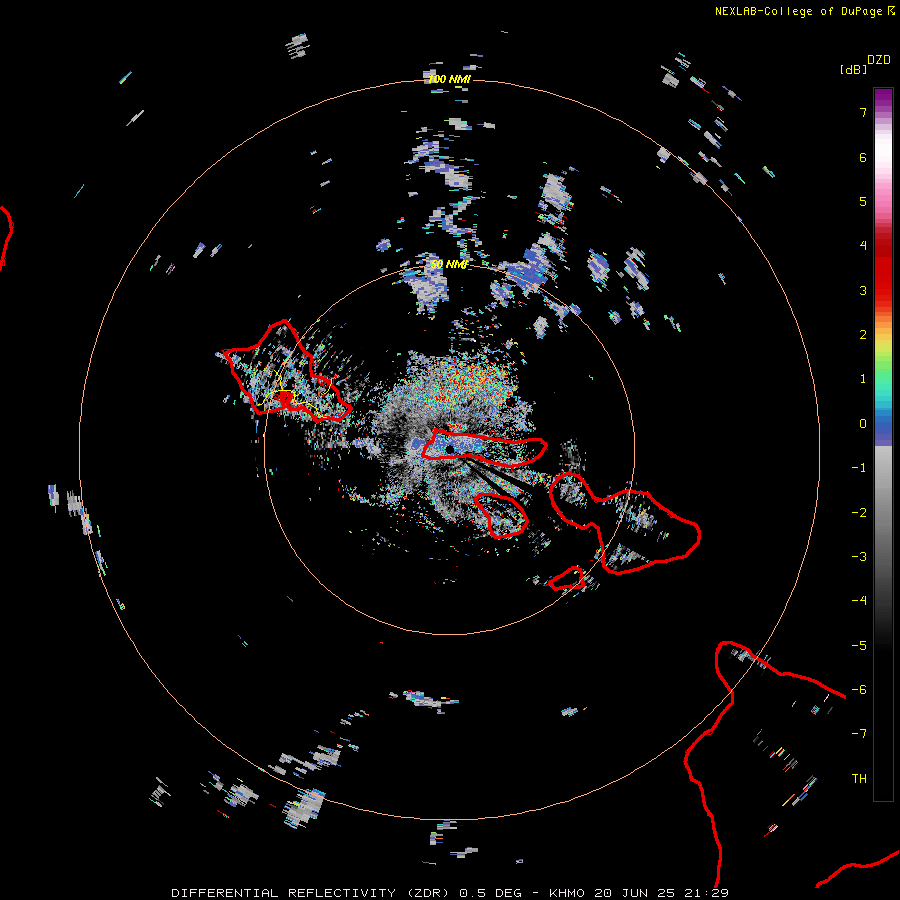This screenshot has width=900, height=900.
Task: Click the NEXLAB-College of DuPage credit text
Action: [x=798, y=11]
